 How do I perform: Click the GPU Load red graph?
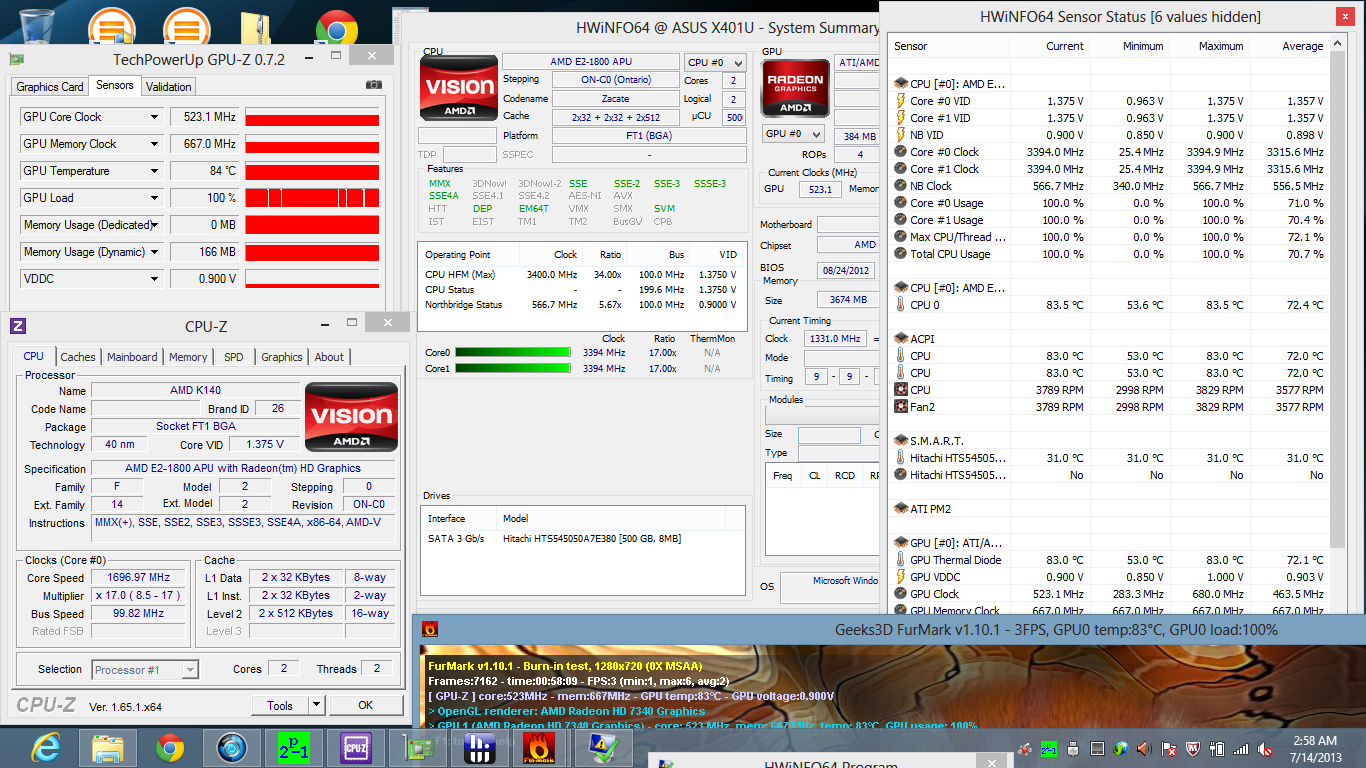point(312,198)
